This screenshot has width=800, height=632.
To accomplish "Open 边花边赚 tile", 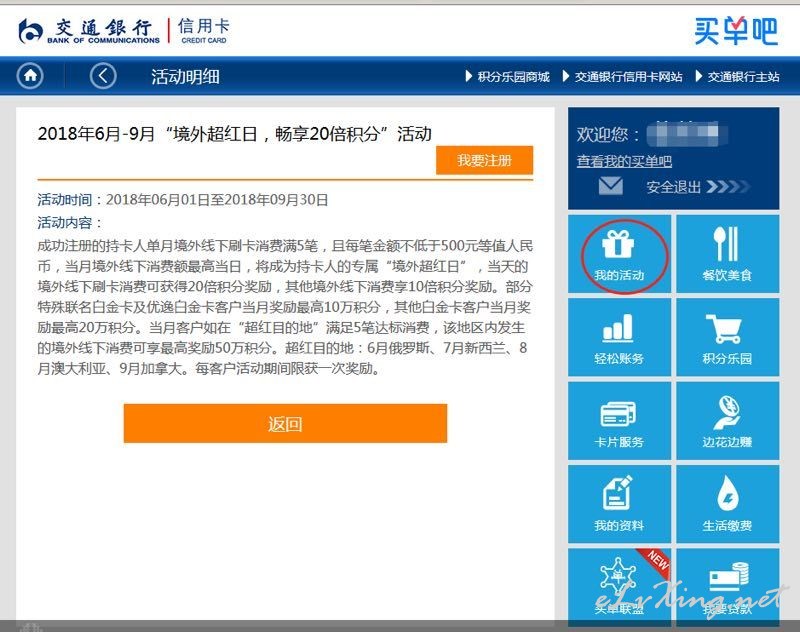I will (x=728, y=421).
